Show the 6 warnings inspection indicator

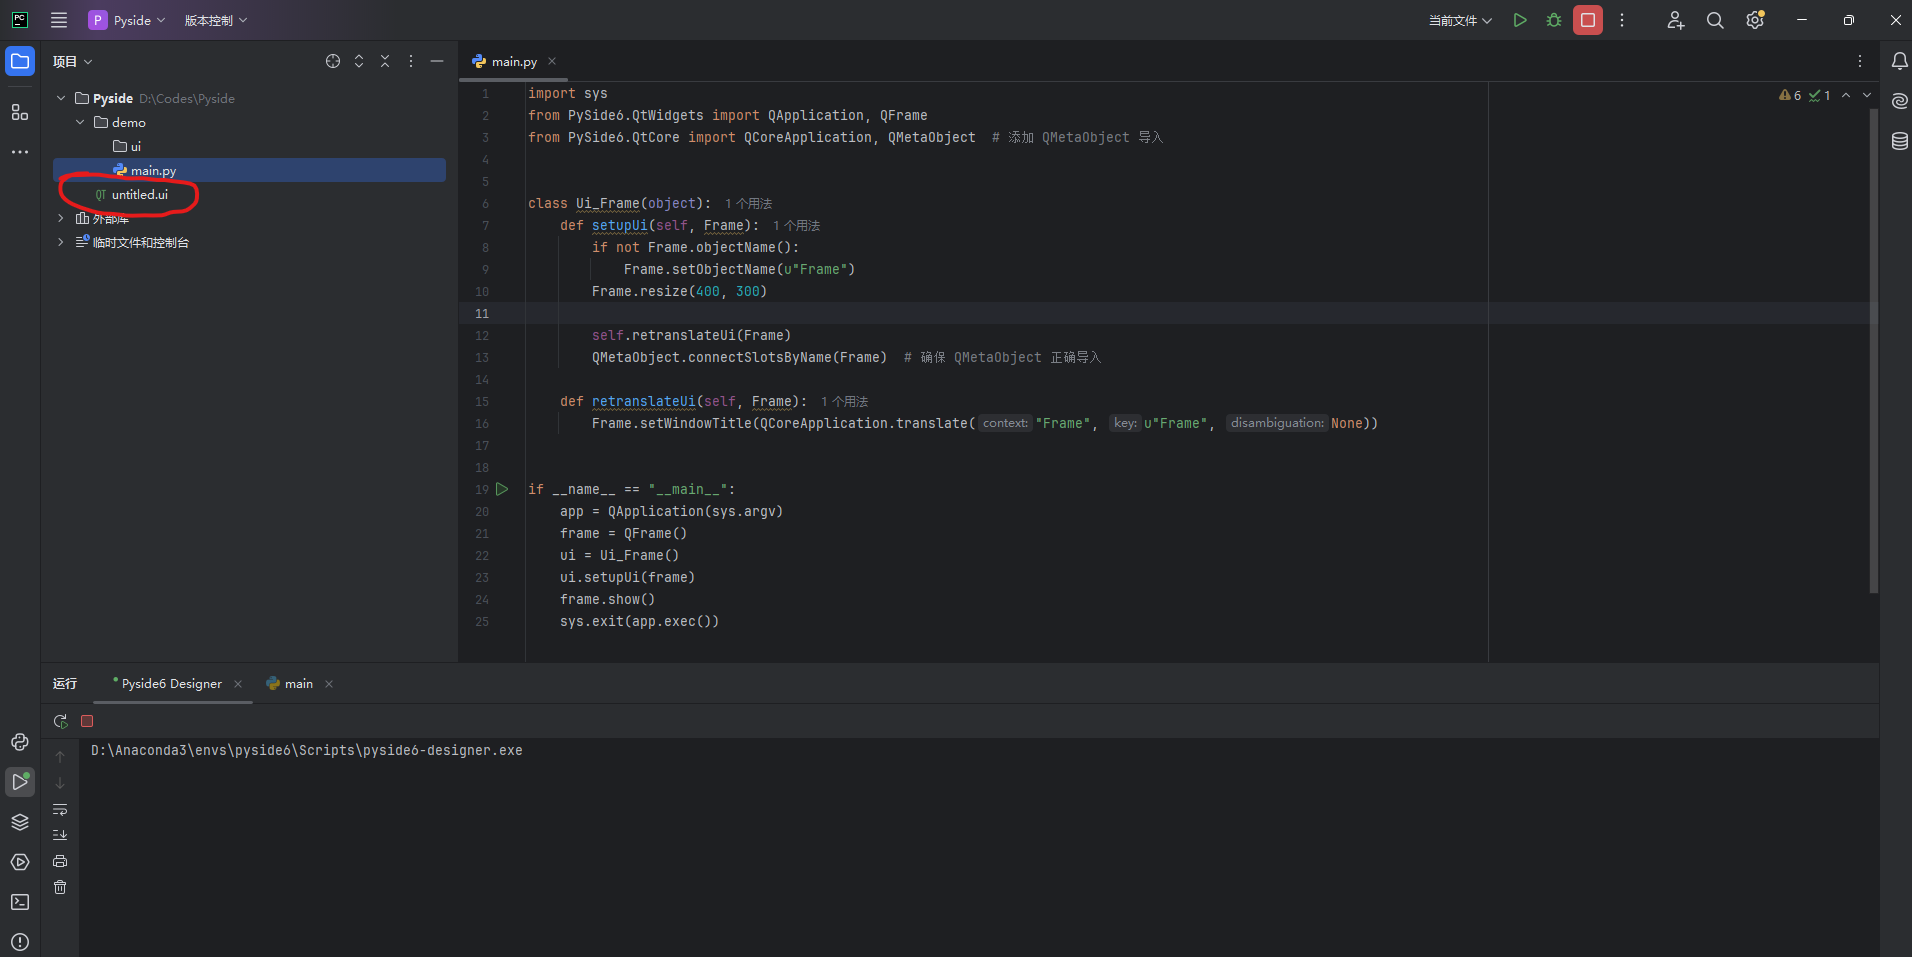point(1790,95)
